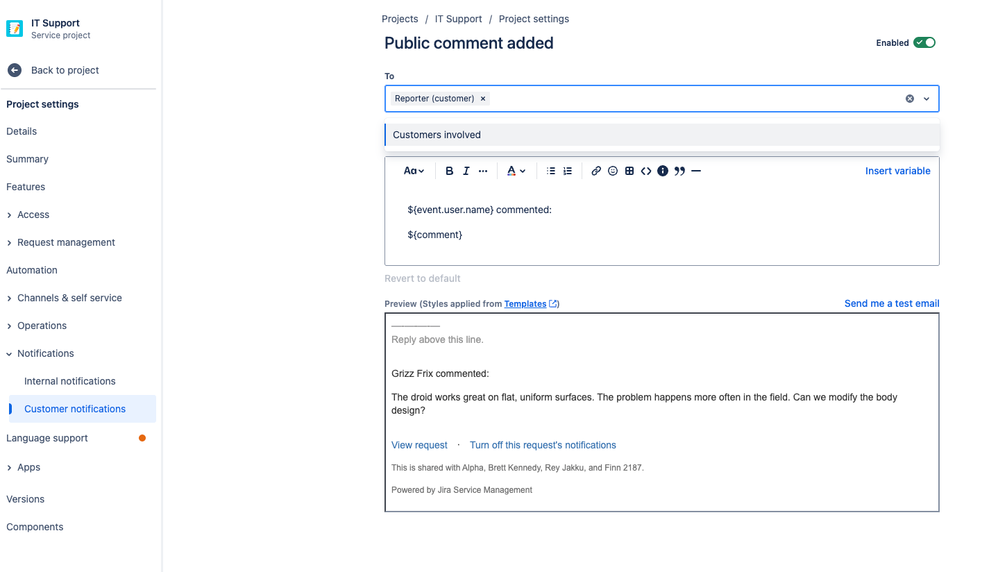Toggle the To field dropdown arrow
Screen dimensions: 998x572
(x=927, y=99)
